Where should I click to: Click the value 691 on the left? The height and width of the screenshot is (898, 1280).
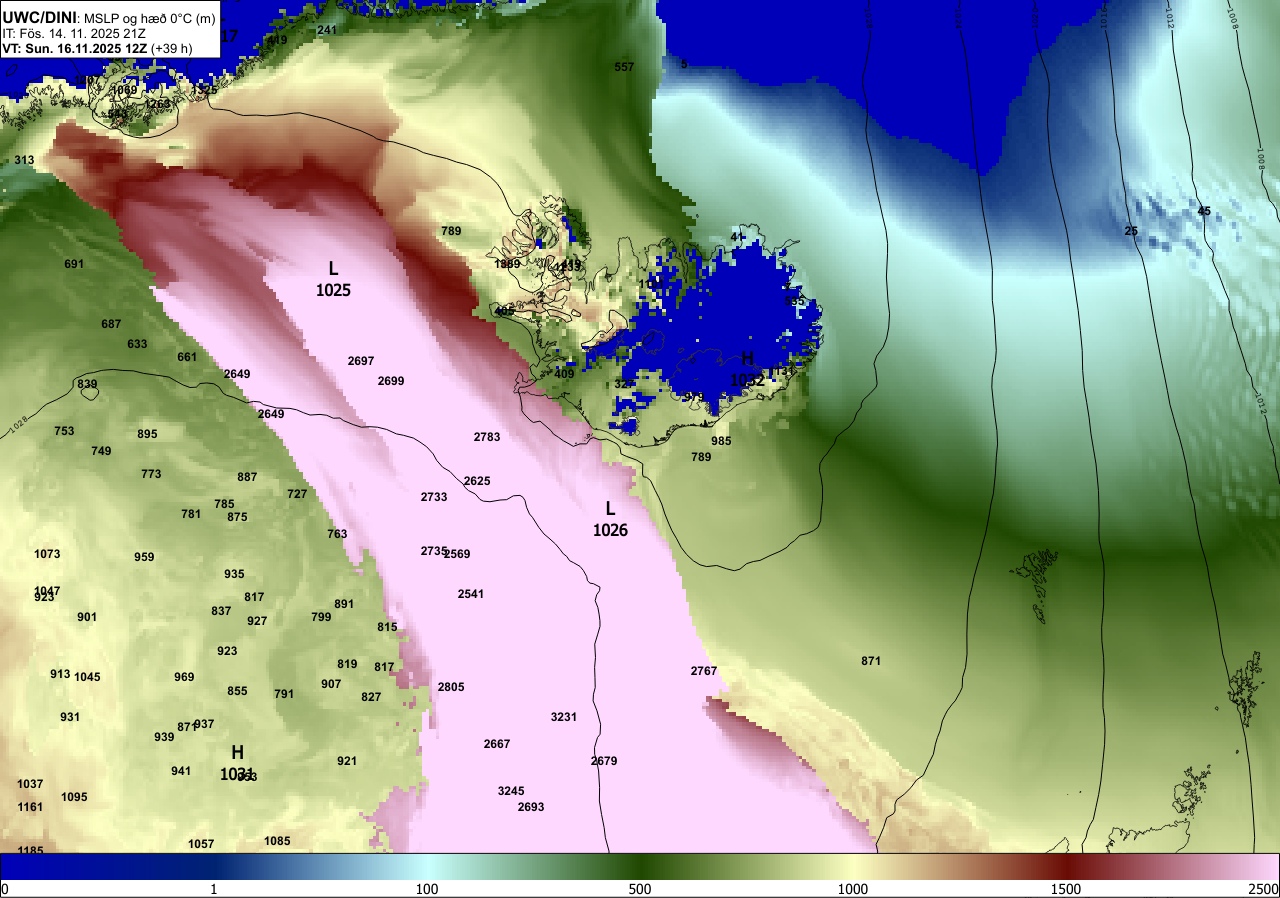click(x=74, y=264)
